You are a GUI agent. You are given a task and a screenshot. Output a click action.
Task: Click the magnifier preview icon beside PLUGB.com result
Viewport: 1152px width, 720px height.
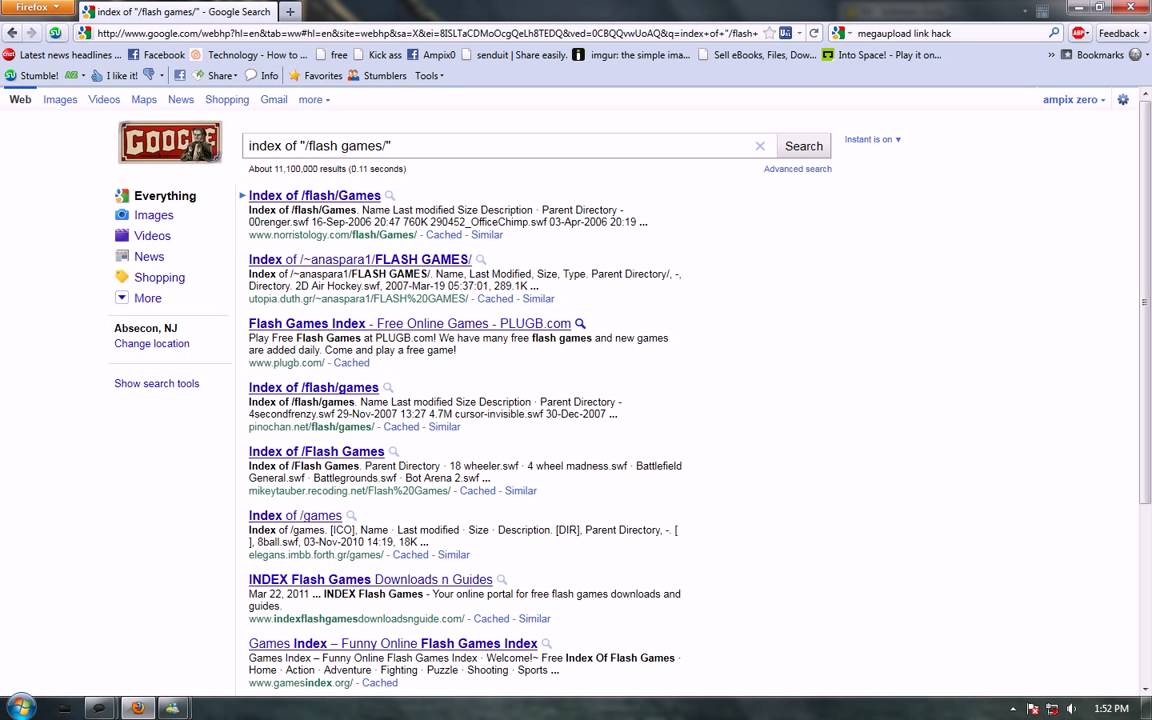click(580, 324)
